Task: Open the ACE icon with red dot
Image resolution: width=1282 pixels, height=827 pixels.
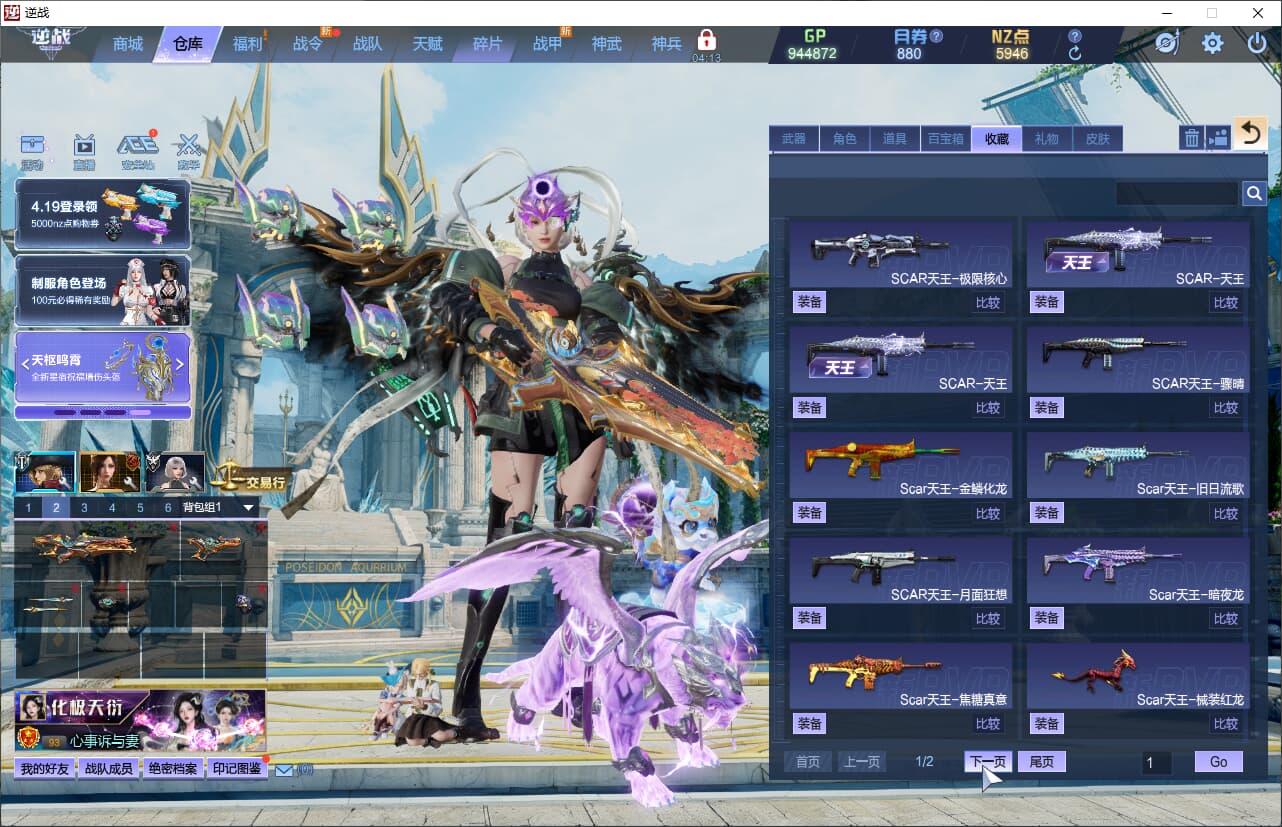Action: point(137,152)
